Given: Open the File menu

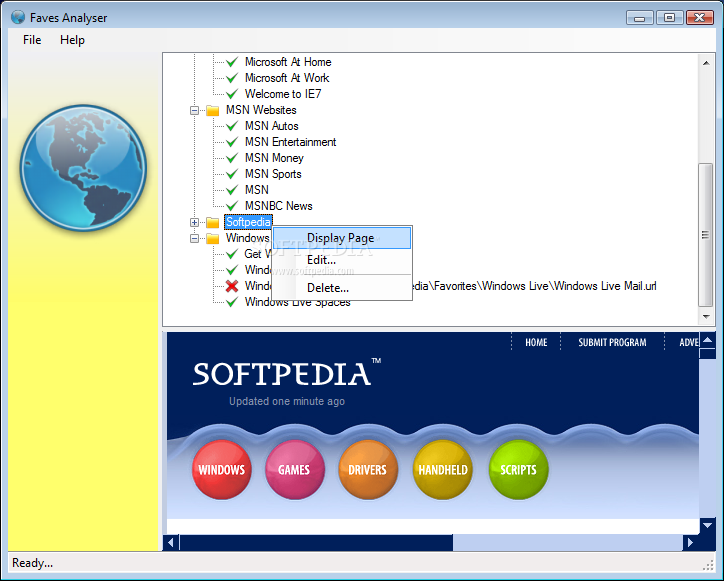Looking at the screenshot, I should click(32, 40).
